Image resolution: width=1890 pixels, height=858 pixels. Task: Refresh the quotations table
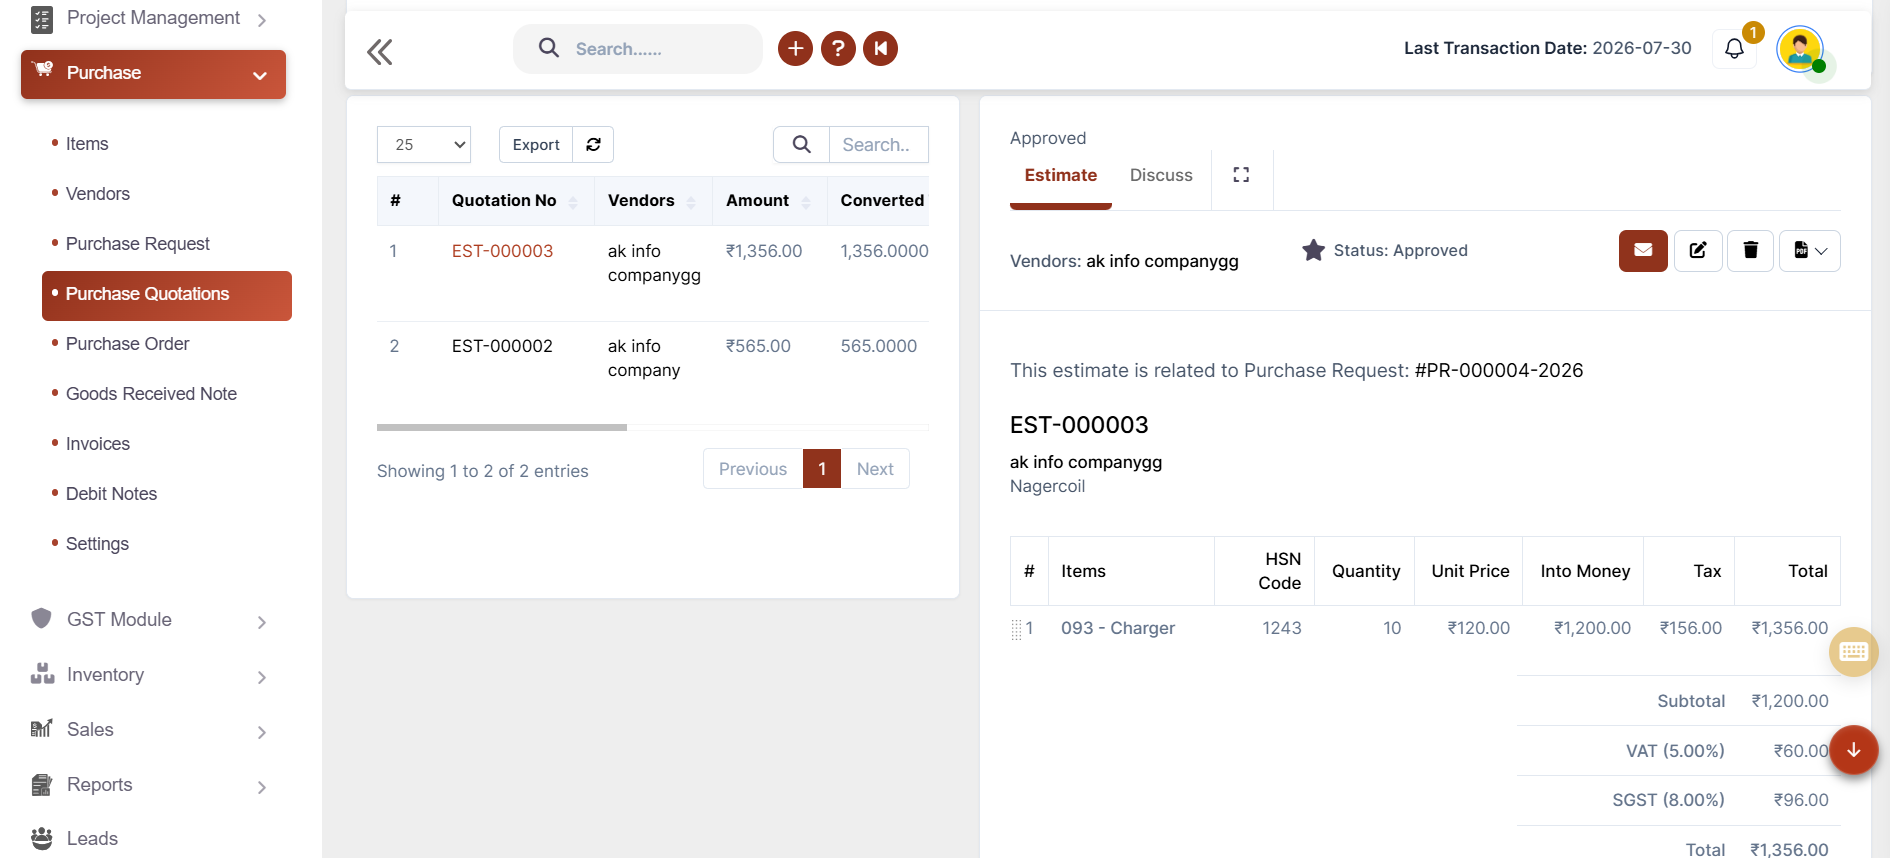click(593, 144)
